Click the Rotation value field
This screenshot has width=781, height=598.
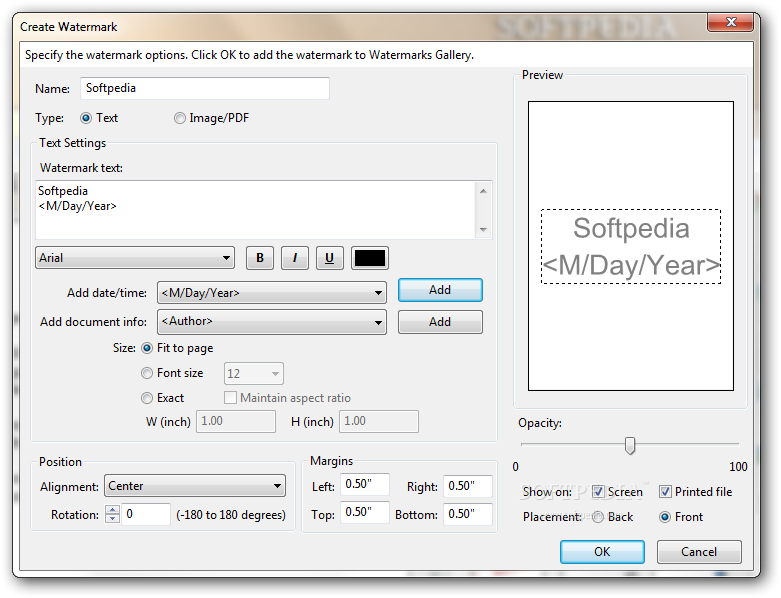tap(146, 514)
